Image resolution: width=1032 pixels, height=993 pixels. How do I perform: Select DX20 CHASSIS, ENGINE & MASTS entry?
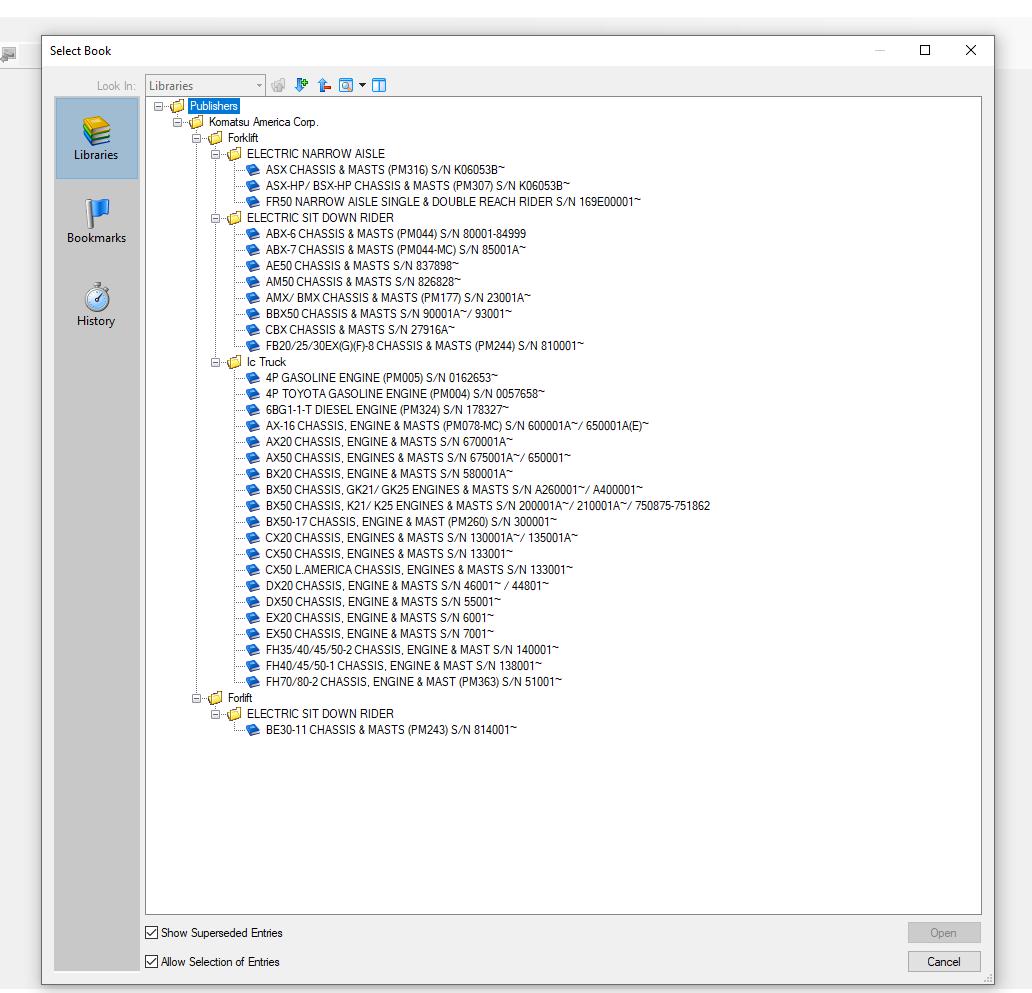pos(407,586)
